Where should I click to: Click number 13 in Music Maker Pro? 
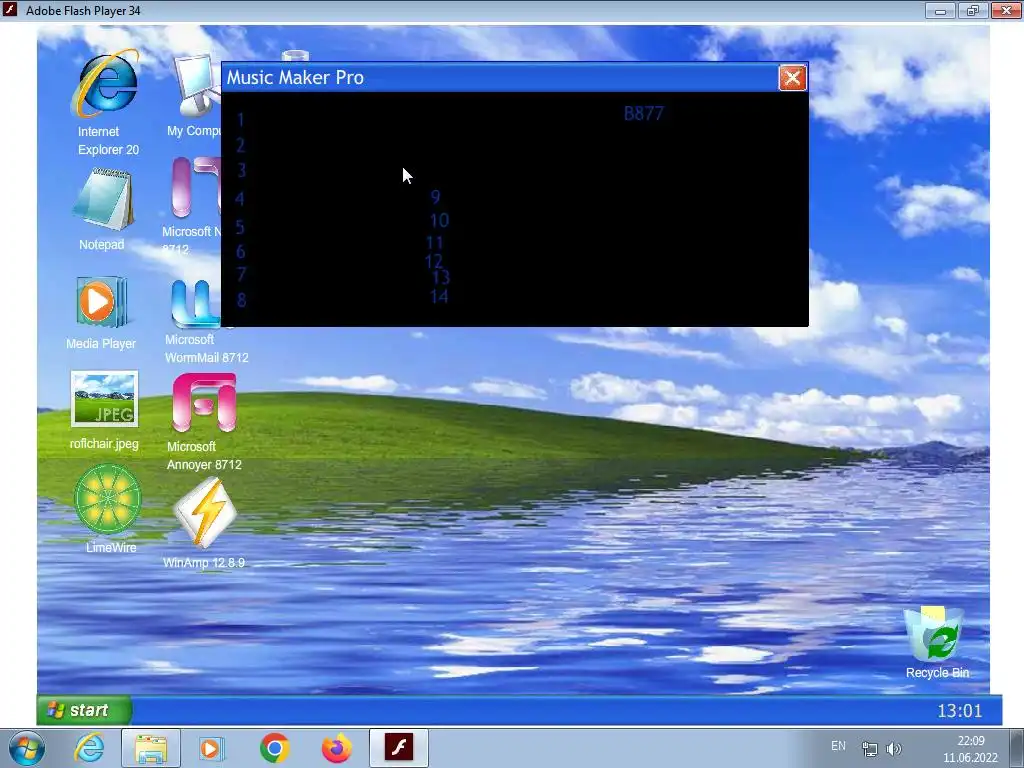point(441,277)
